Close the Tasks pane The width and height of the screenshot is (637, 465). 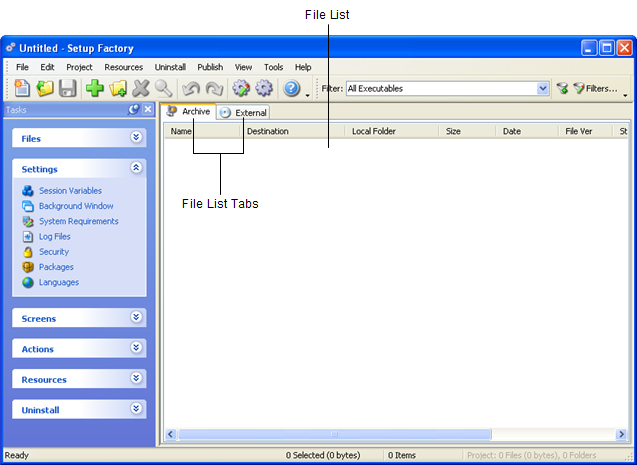click(148, 110)
